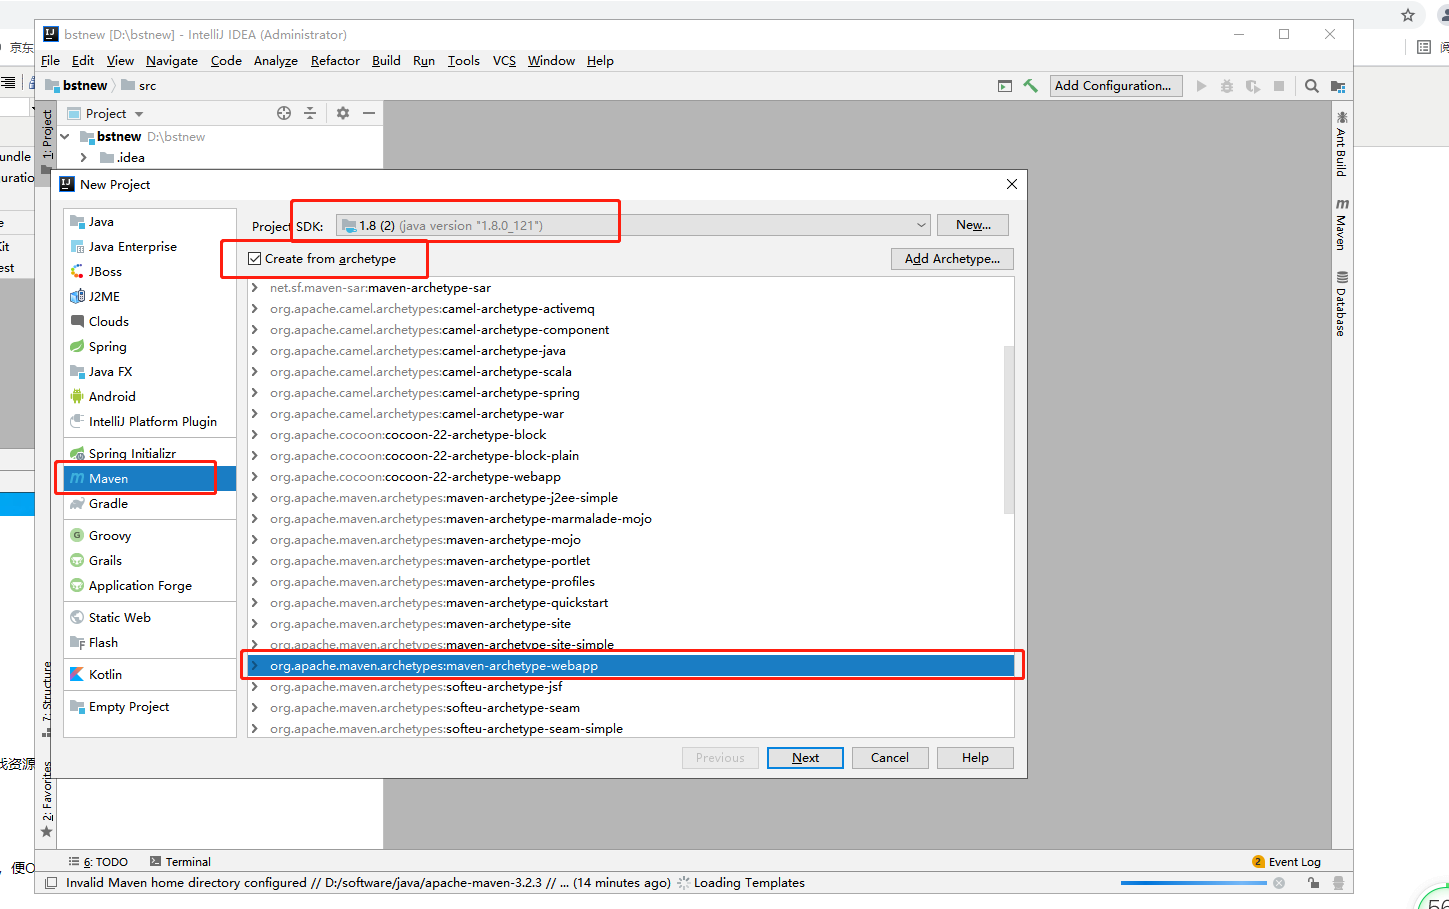The image size is (1449, 909).
Task: Open the Tools menu
Action: pos(463,61)
